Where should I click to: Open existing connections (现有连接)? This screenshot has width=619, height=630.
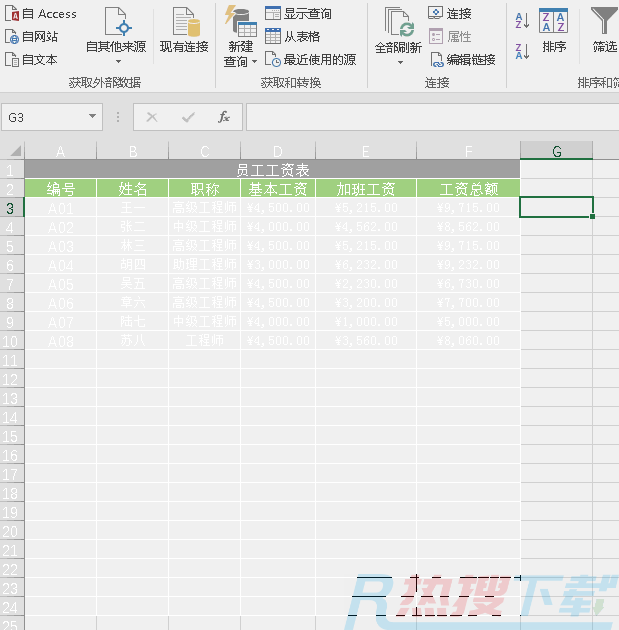[x=184, y=31]
